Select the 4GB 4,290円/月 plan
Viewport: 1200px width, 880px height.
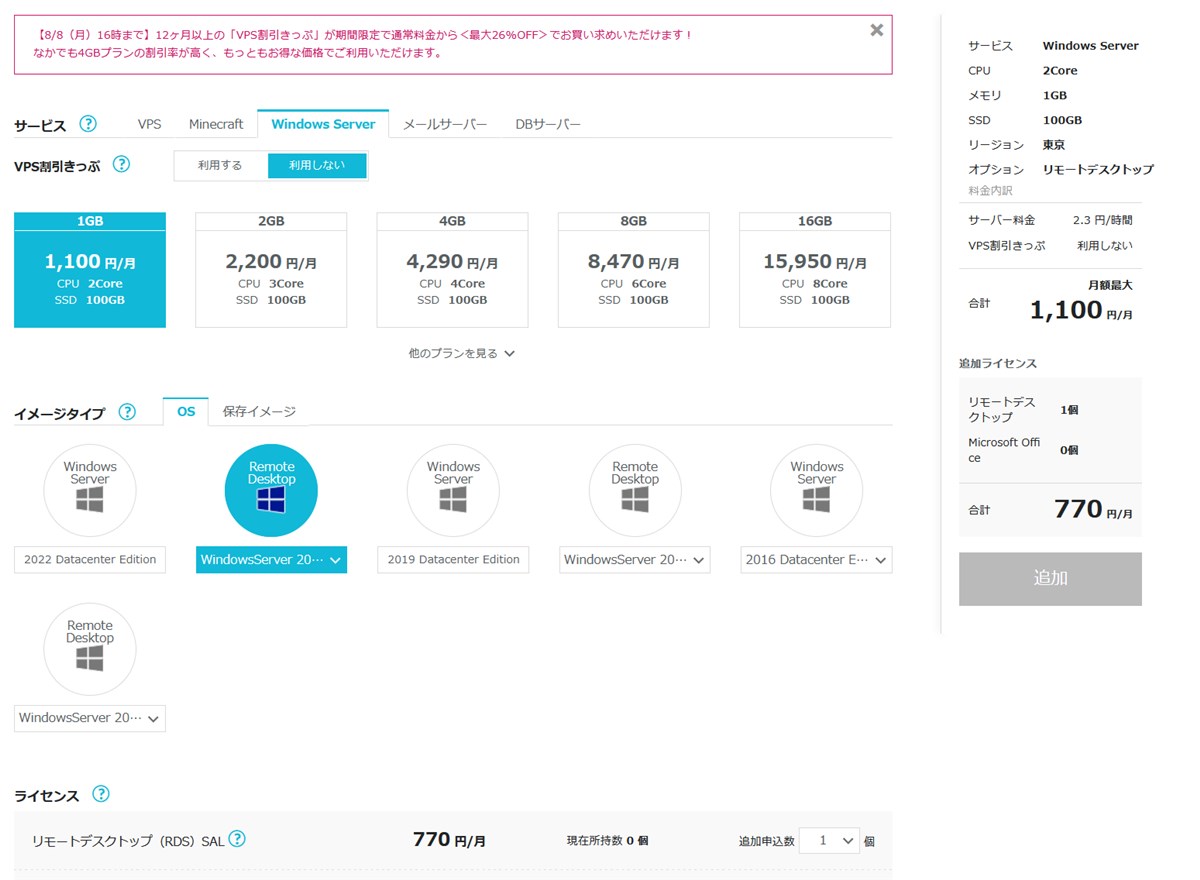452,270
